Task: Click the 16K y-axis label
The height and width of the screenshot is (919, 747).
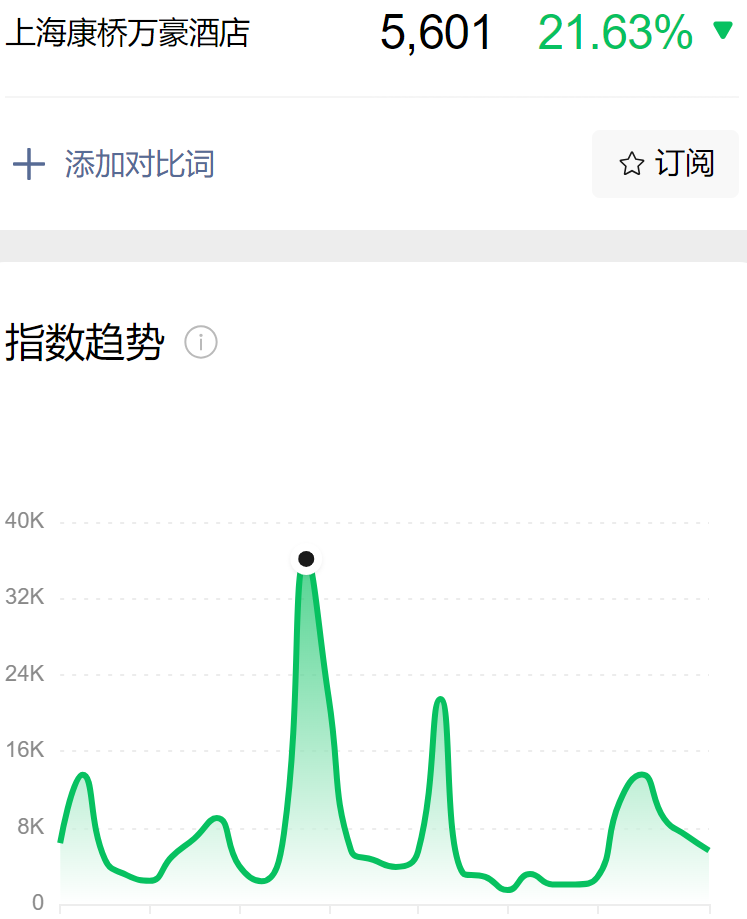Action: pos(25,750)
